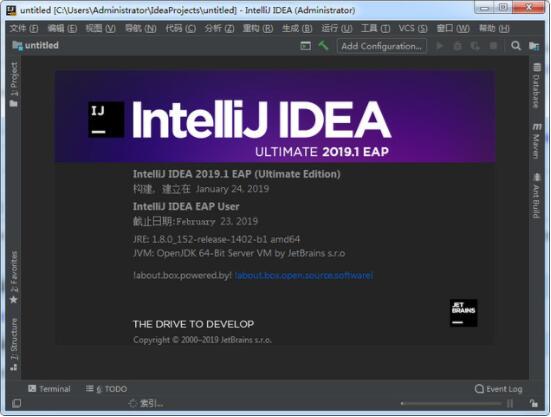Image resolution: width=551 pixels, height=417 pixels.
Task: Open the Database tool window
Action: pyautogui.click(x=537, y=85)
